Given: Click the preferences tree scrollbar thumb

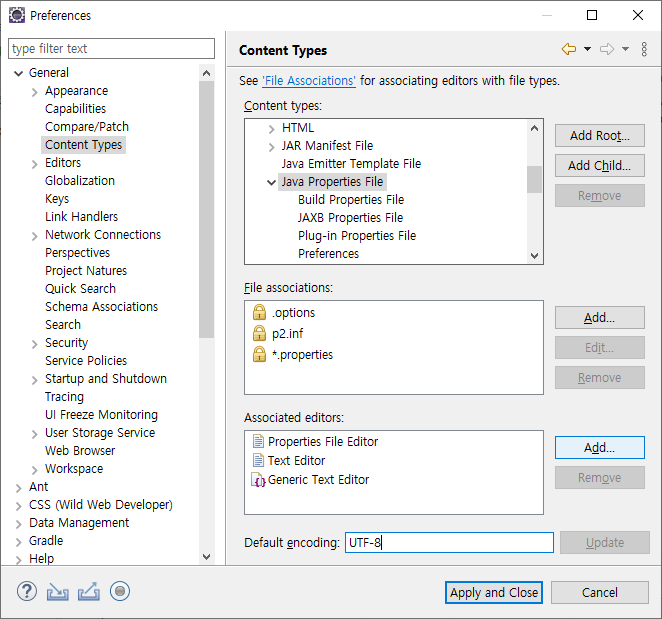Looking at the screenshot, I should click(206, 209).
